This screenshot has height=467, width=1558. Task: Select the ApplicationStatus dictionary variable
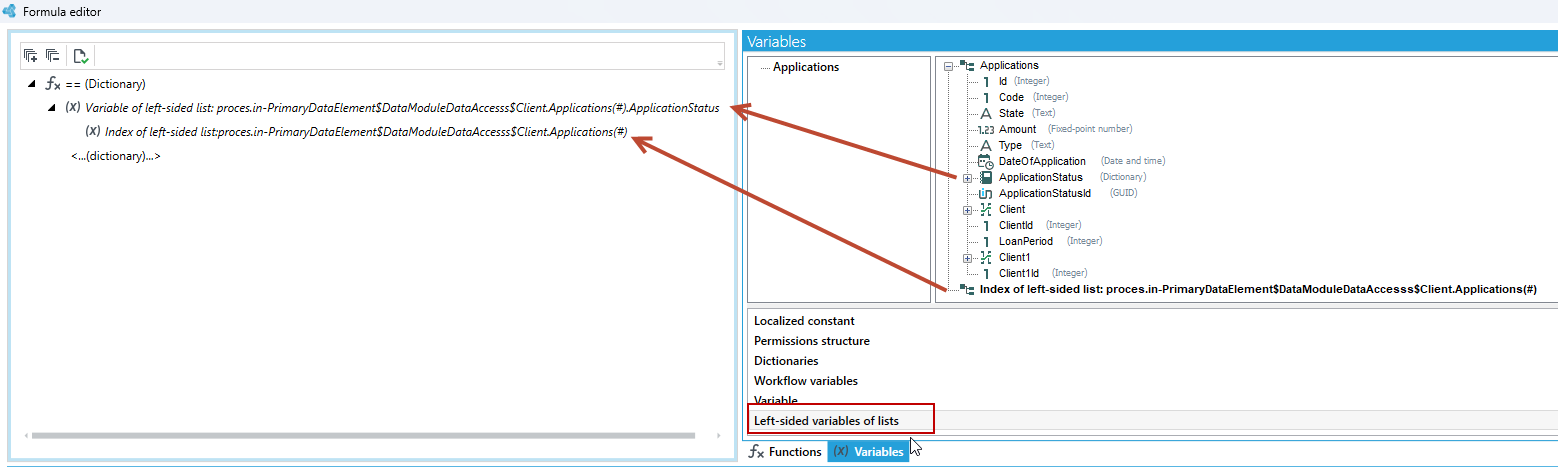1040,177
